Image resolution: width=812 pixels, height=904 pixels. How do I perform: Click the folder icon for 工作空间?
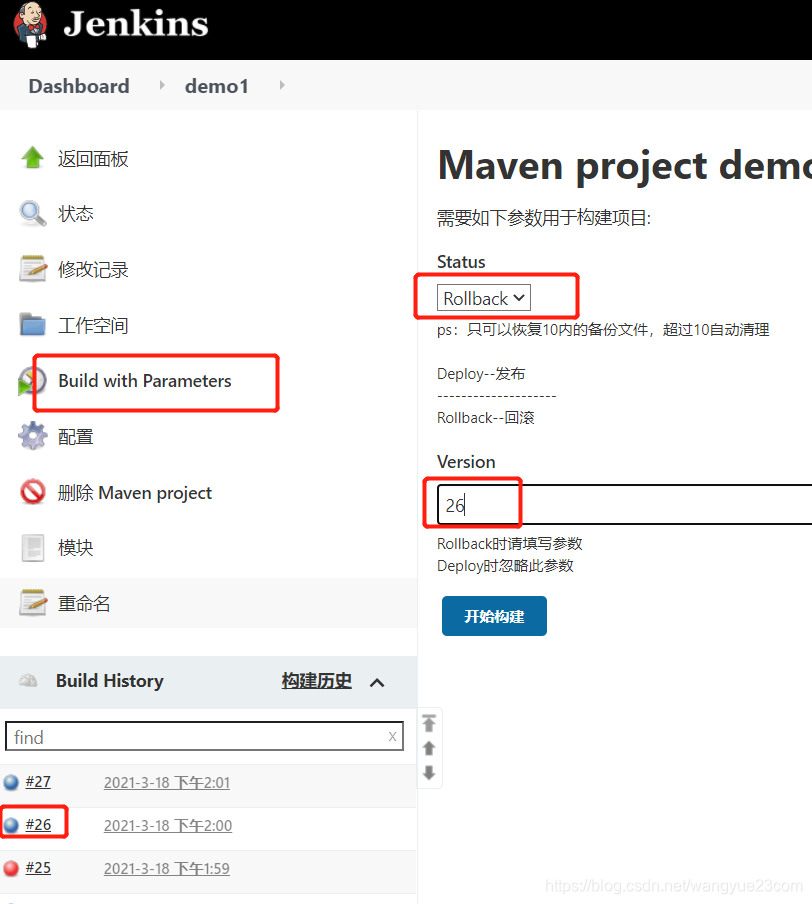pos(32,324)
